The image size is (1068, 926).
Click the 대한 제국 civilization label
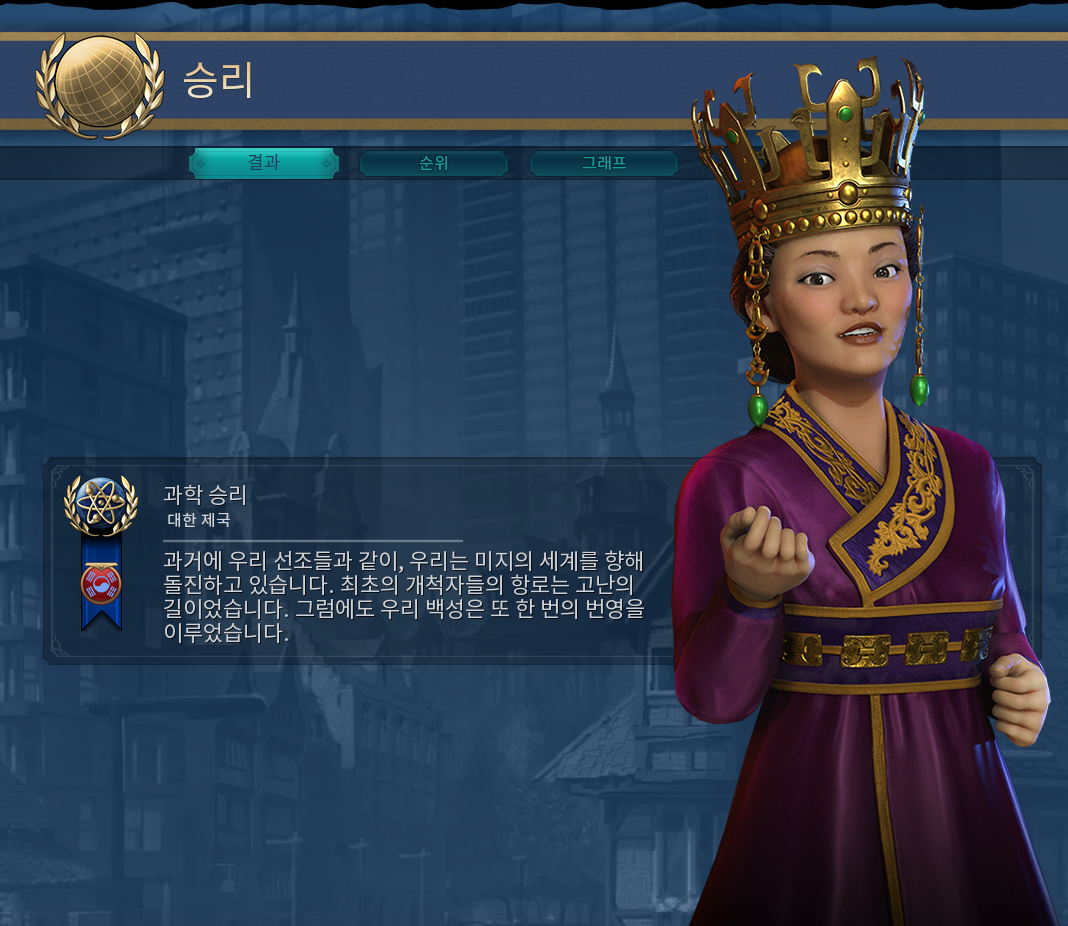tap(199, 520)
